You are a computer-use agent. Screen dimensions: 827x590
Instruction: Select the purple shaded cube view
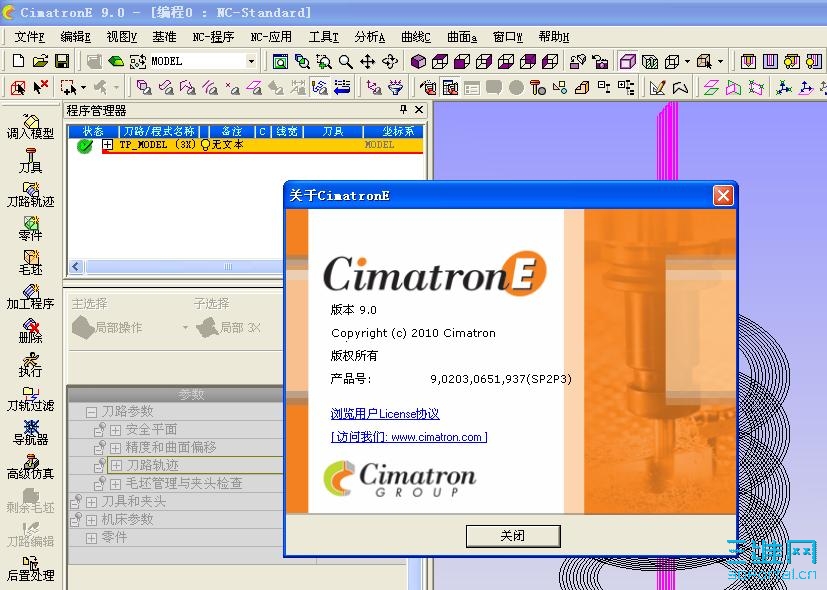[x=418, y=62]
